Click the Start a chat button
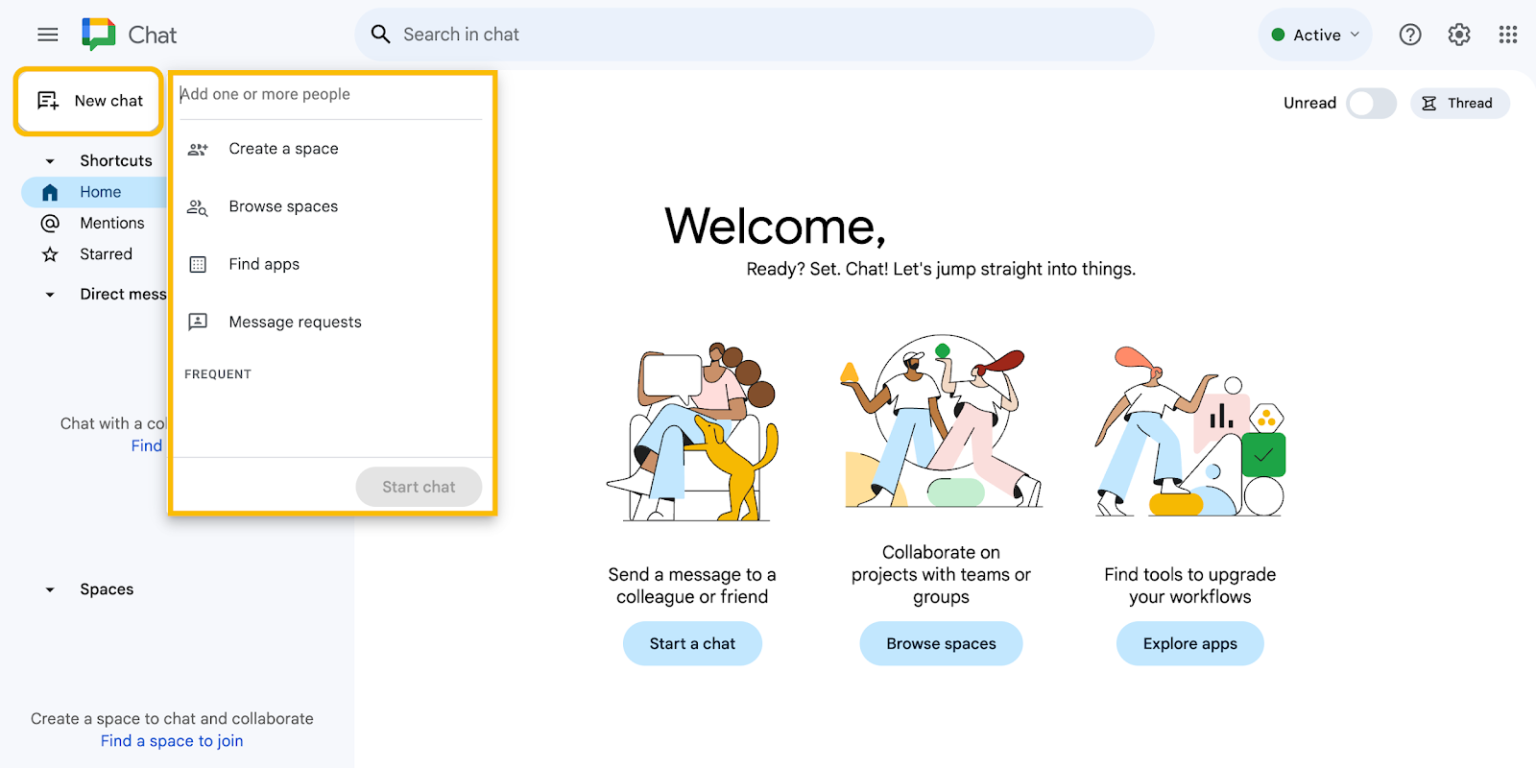 click(693, 643)
